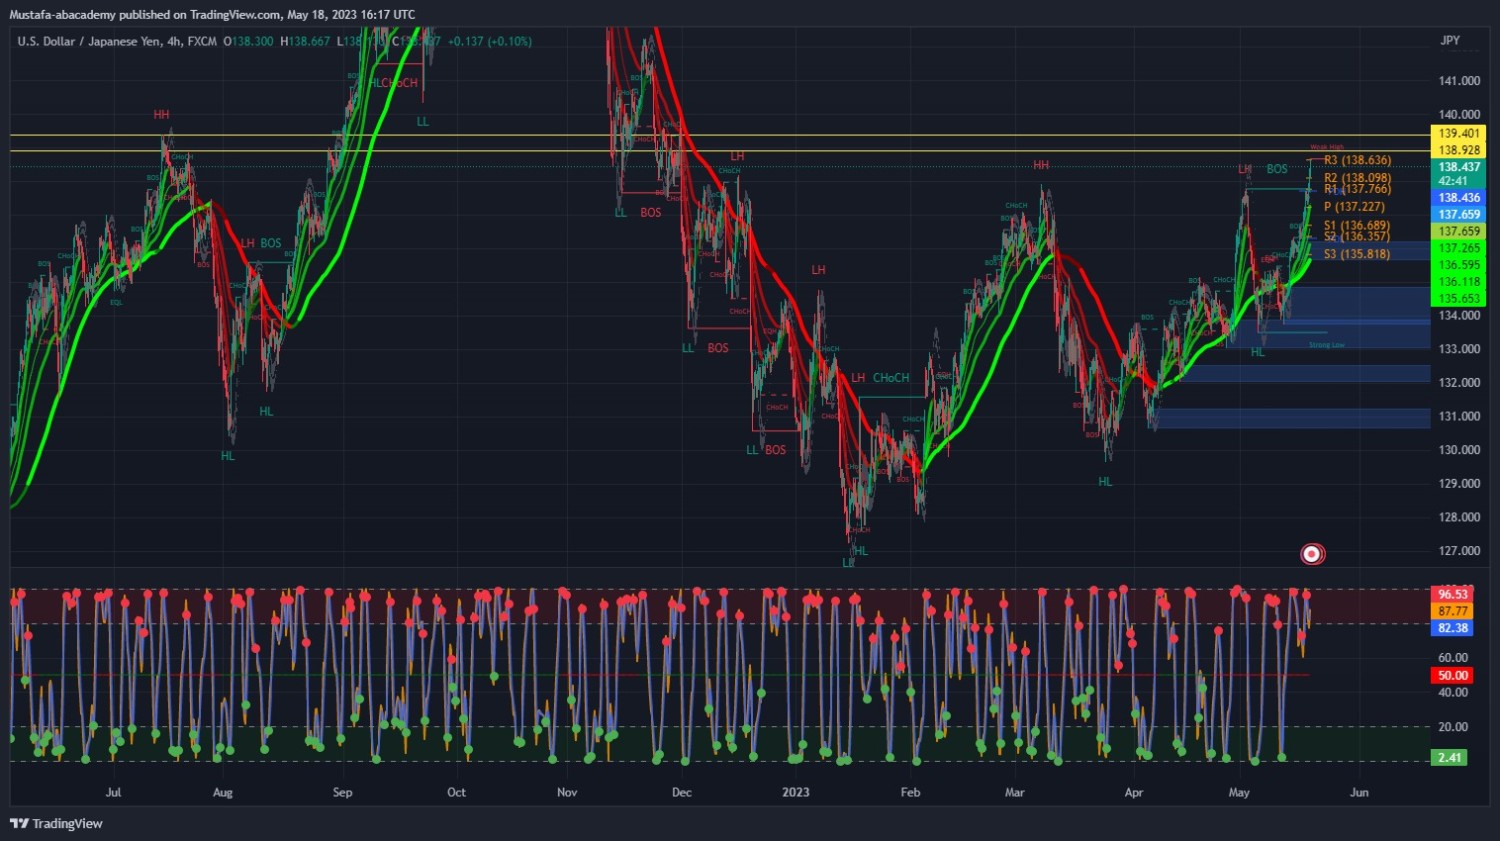The height and width of the screenshot is (841, 1500).
Task: Click the S1 (136.689) pivot label
Action: pos(1357,226)
